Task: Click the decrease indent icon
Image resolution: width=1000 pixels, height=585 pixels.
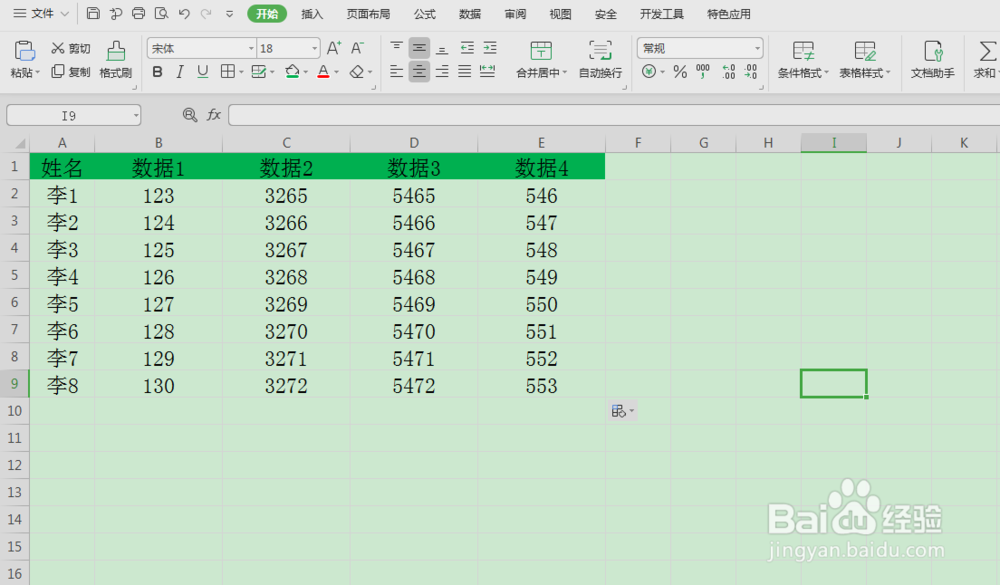Action: 467,48
